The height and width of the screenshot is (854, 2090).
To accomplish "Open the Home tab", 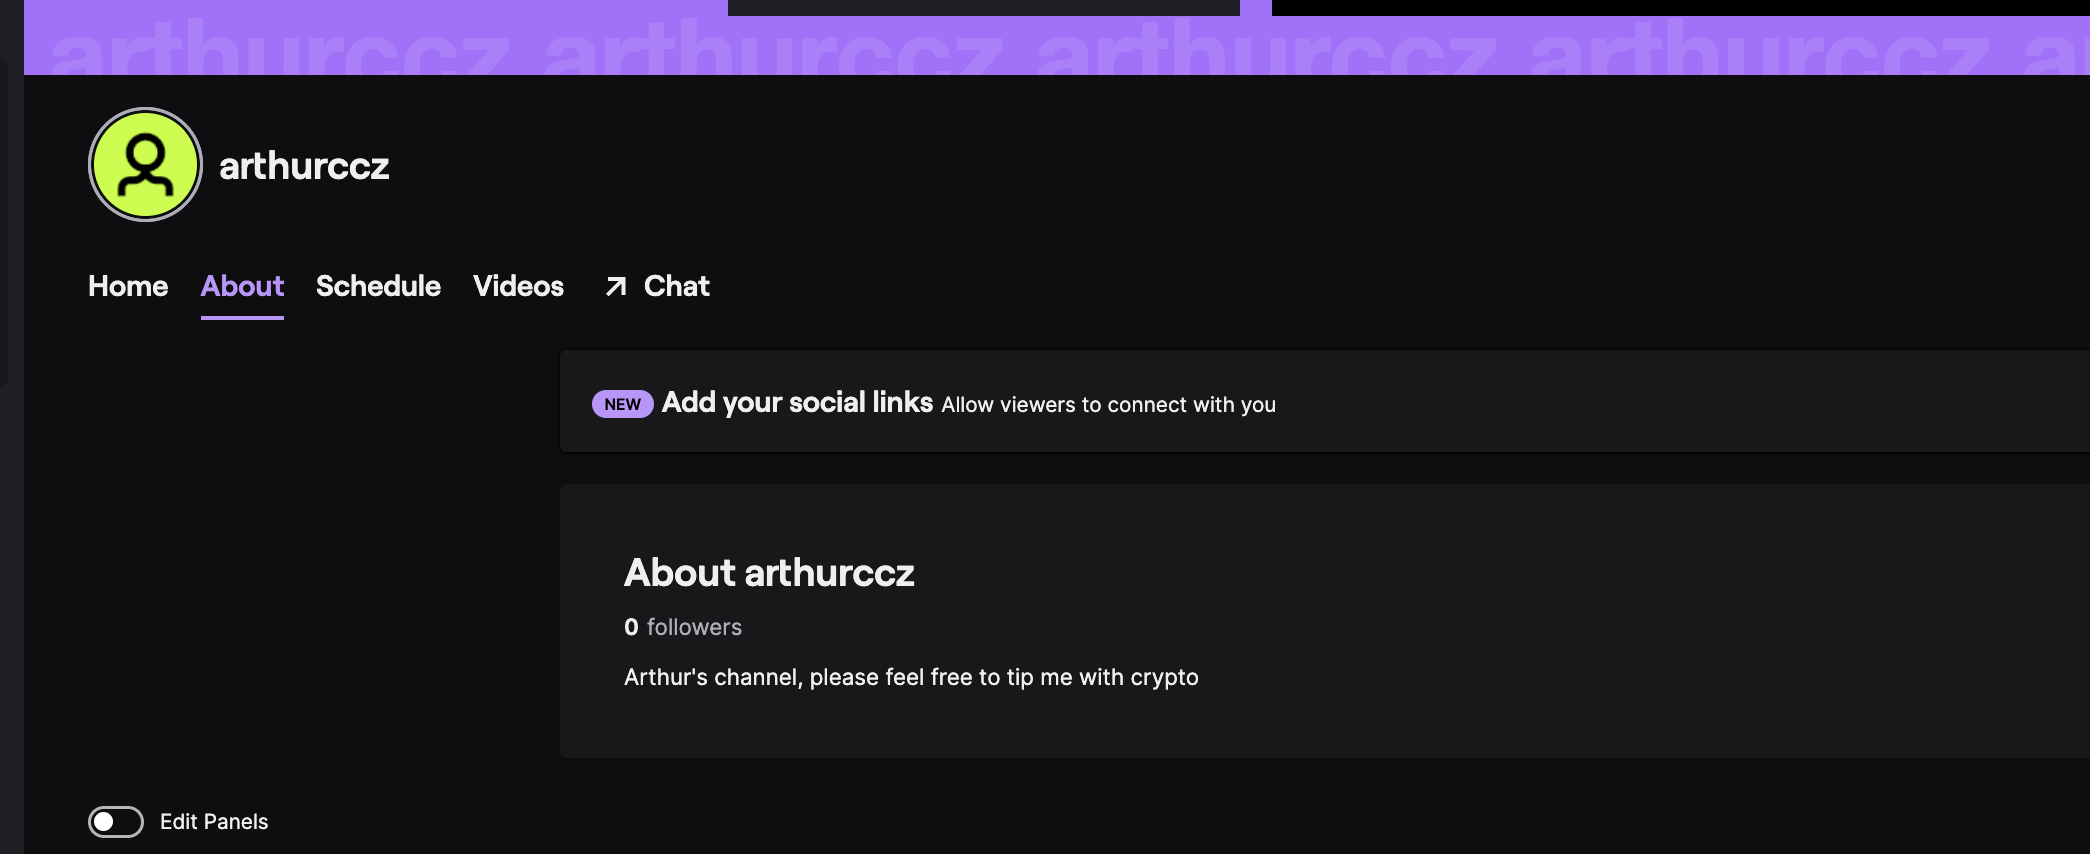I will click(128, 286).
